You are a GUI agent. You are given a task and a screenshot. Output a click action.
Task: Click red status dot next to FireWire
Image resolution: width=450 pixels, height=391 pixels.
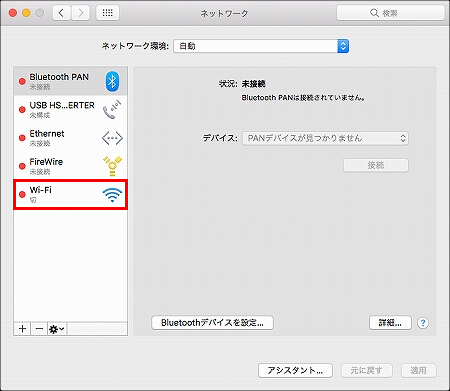(22, 166)
